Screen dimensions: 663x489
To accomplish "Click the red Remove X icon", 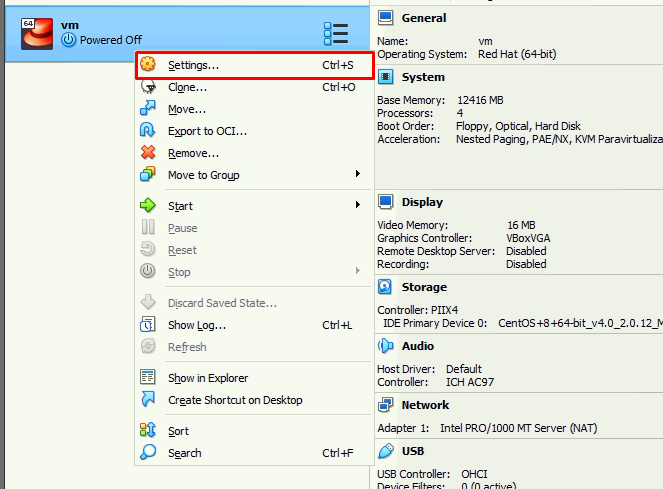I will pos(148,152).
